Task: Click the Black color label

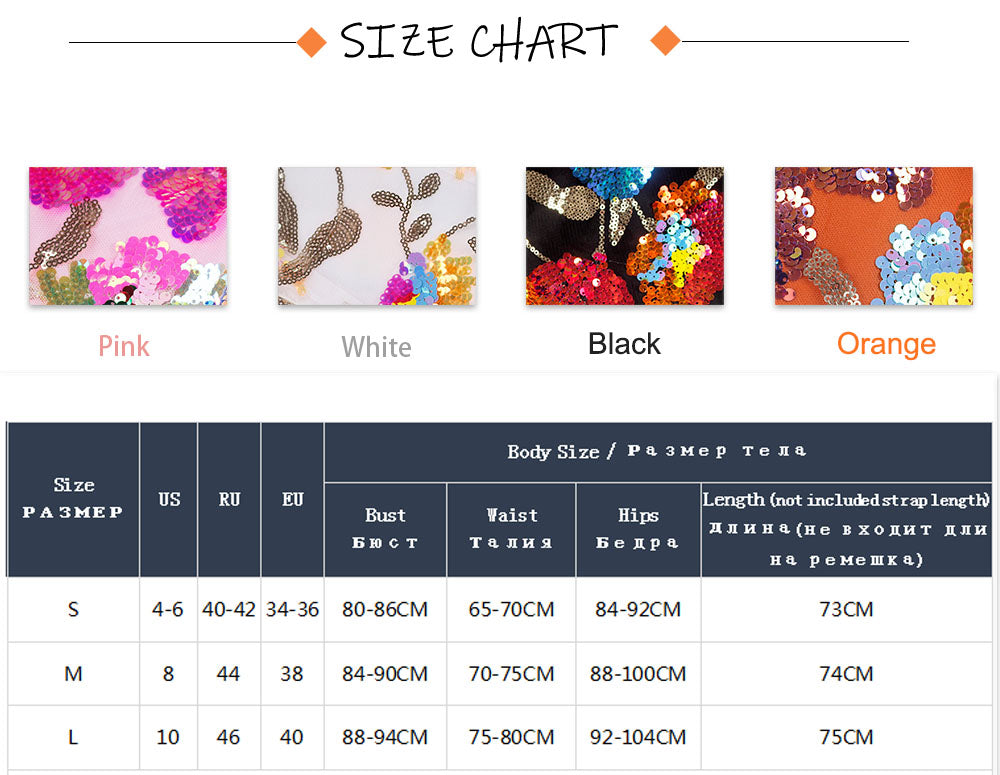Action: (624, 344)
